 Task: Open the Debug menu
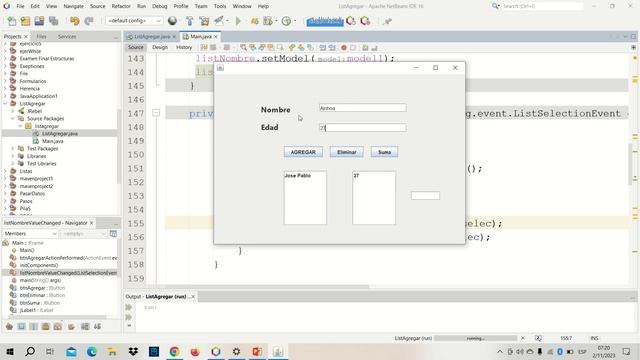point(160,6)
